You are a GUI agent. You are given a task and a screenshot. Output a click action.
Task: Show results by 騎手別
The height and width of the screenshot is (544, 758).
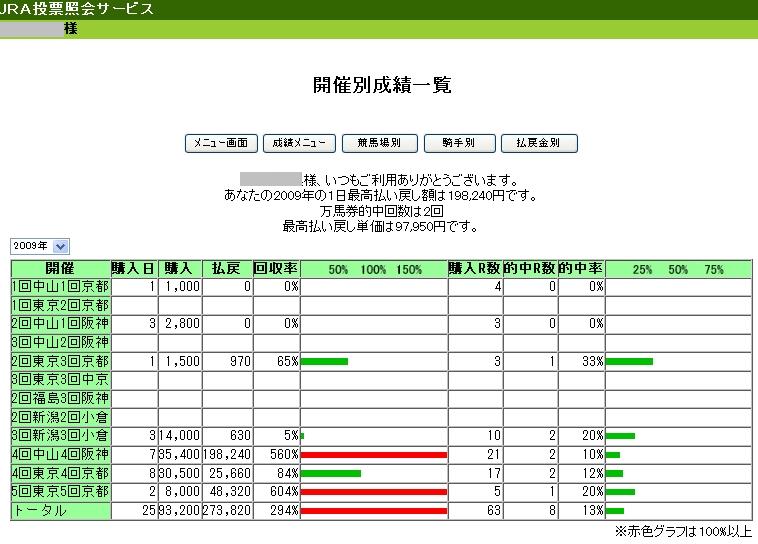[459, 143]
